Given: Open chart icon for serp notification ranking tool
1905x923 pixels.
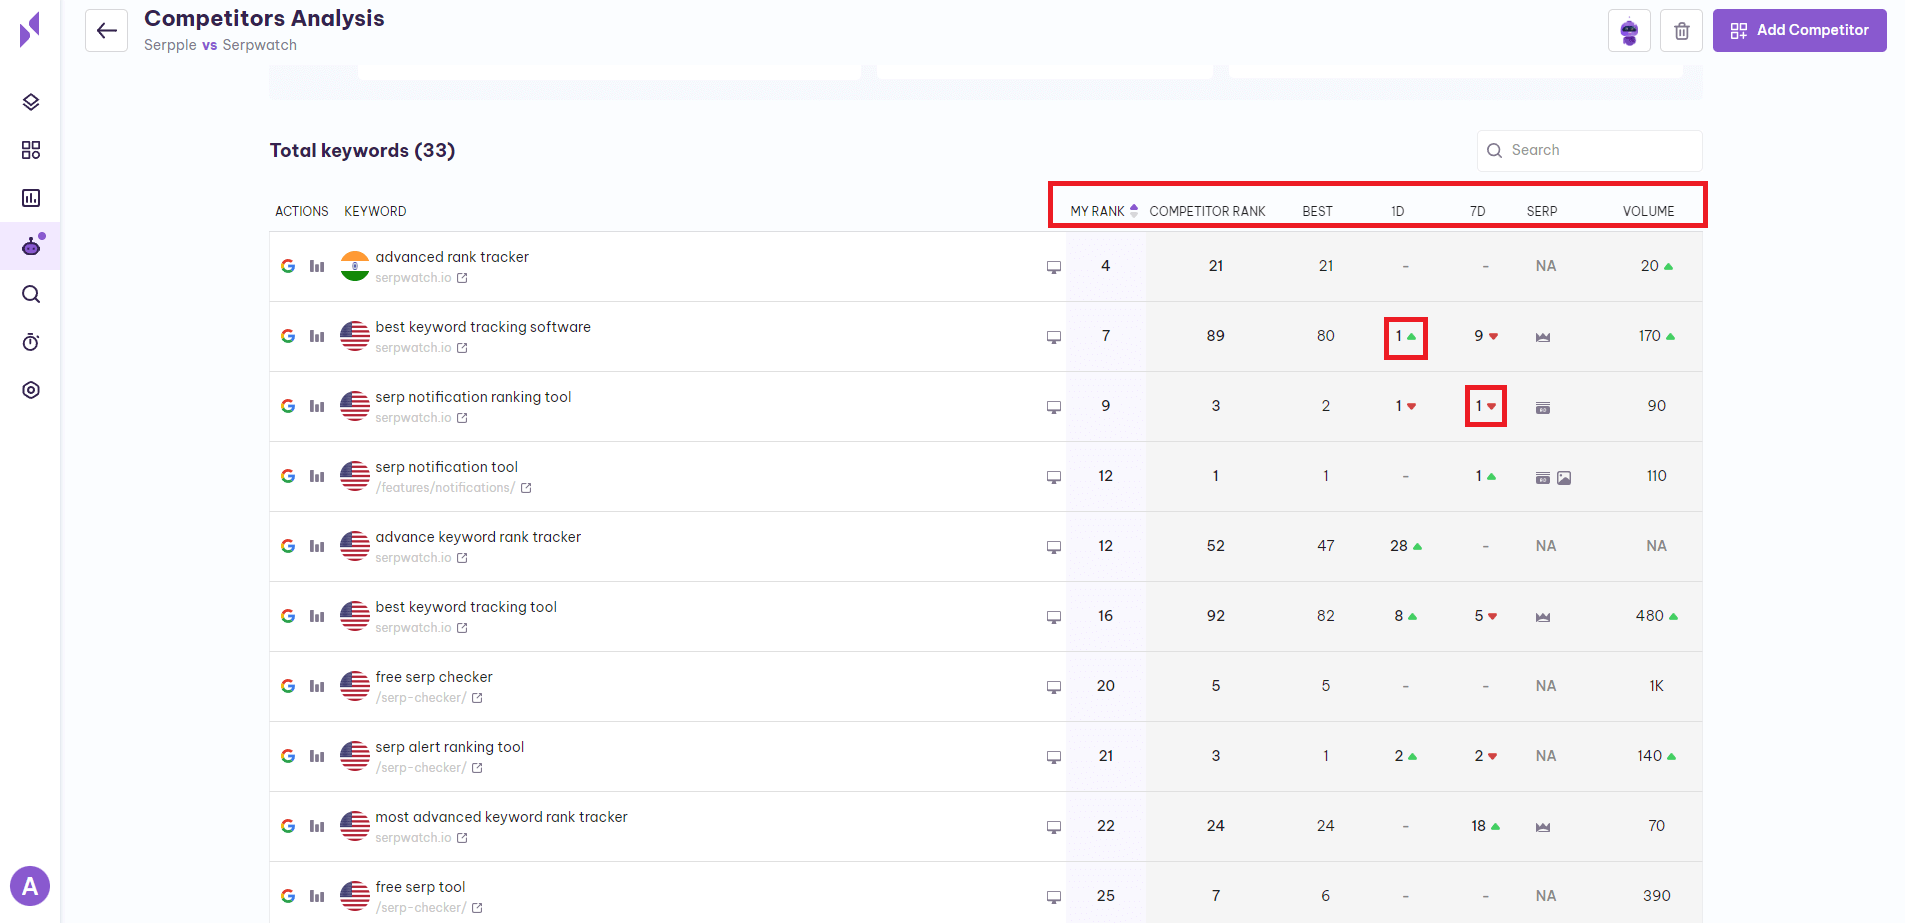Looking at the screenshot, I should (317, 406).
